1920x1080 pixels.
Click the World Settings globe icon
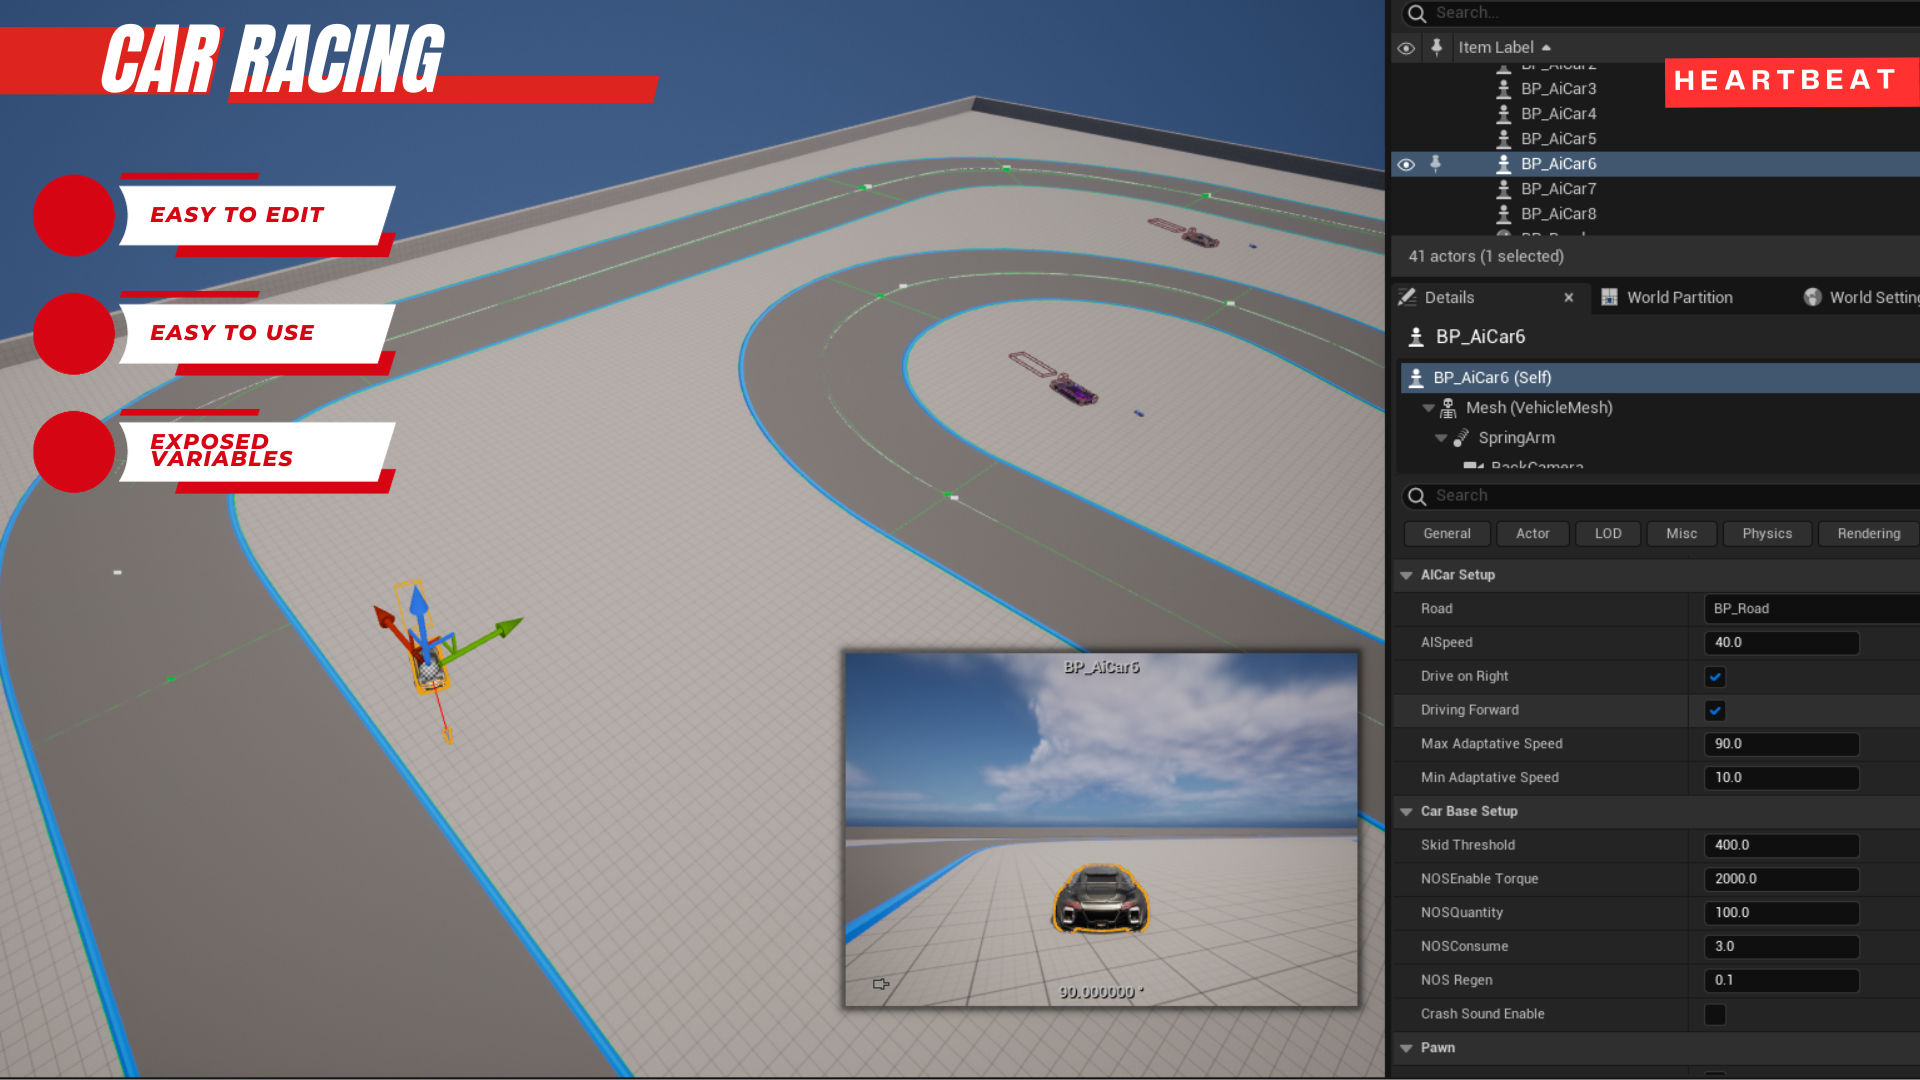(1812, 297)
